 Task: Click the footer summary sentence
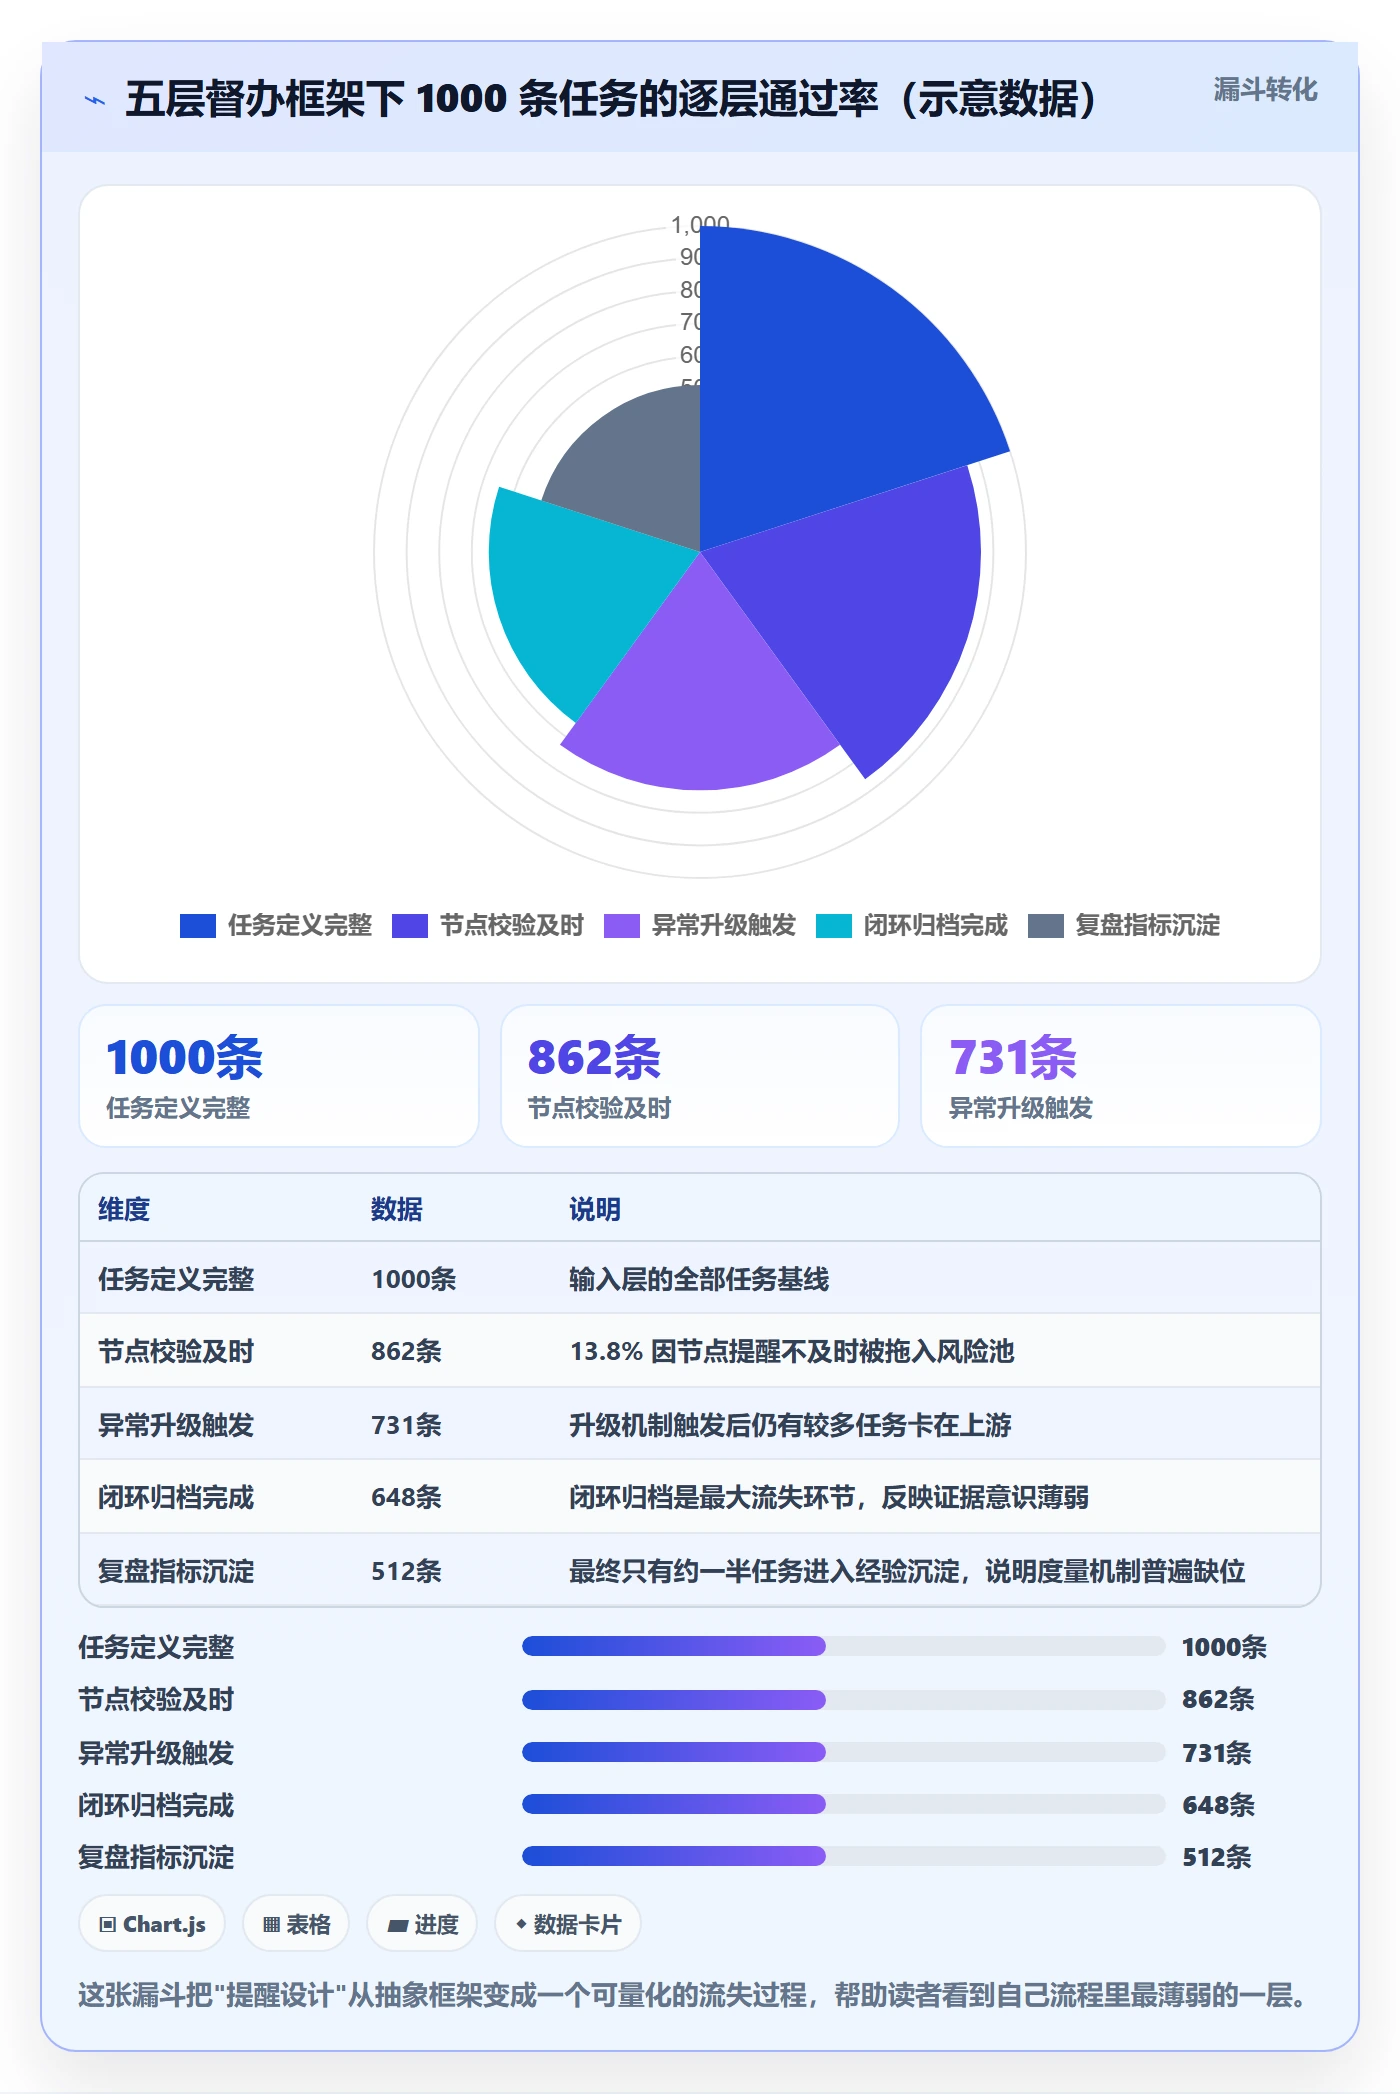(x=694, y=1995)
